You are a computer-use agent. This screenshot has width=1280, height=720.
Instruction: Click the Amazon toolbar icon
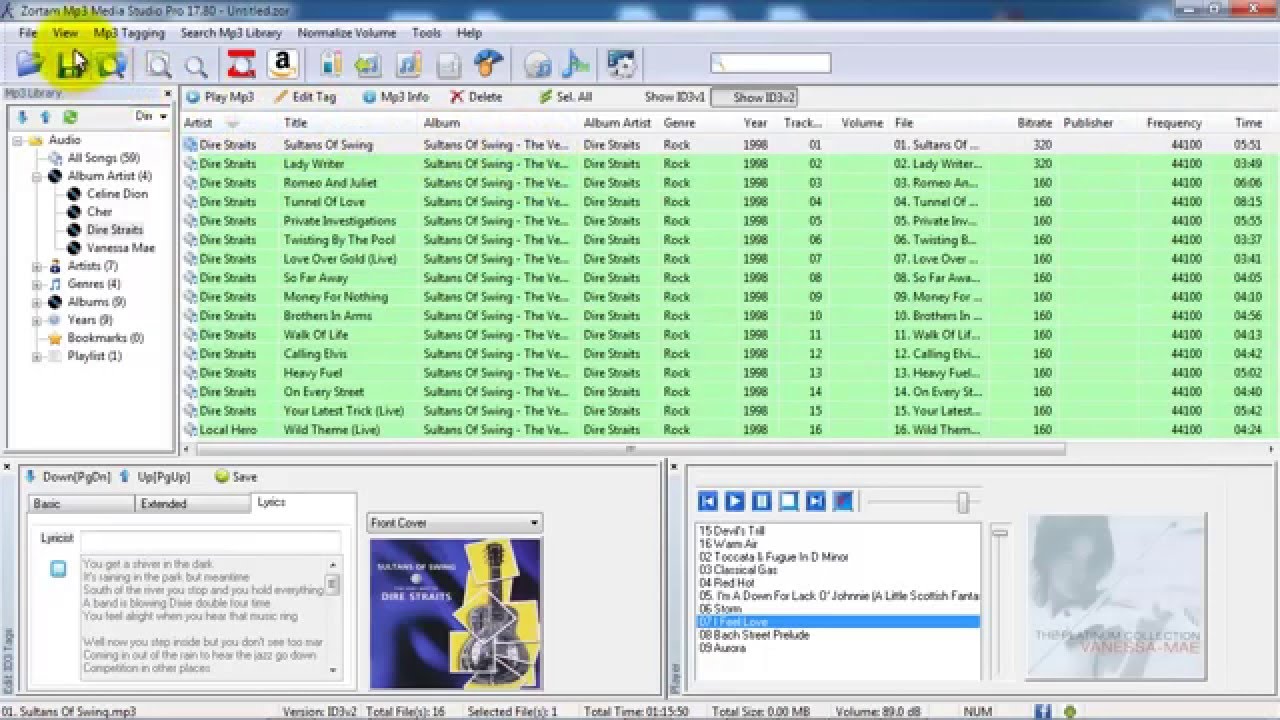[x=283, y=65]
